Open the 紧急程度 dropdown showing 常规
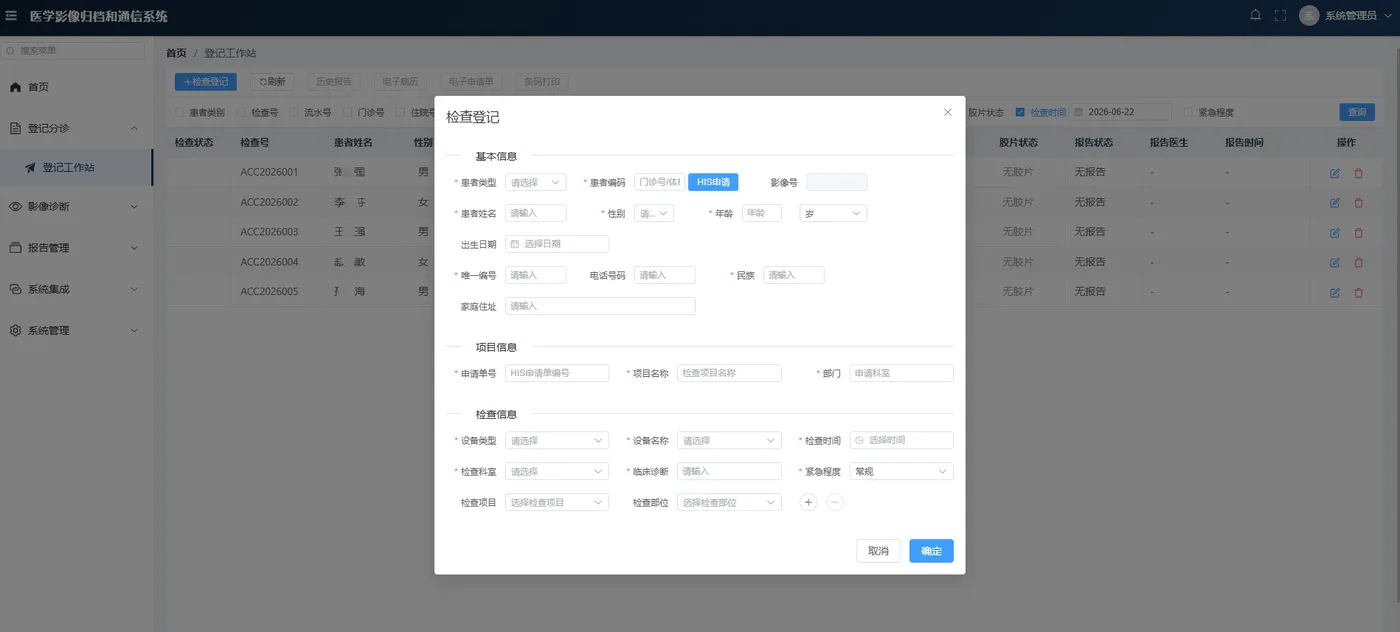This screenshot has height=632, width=1400. point(901,471)
